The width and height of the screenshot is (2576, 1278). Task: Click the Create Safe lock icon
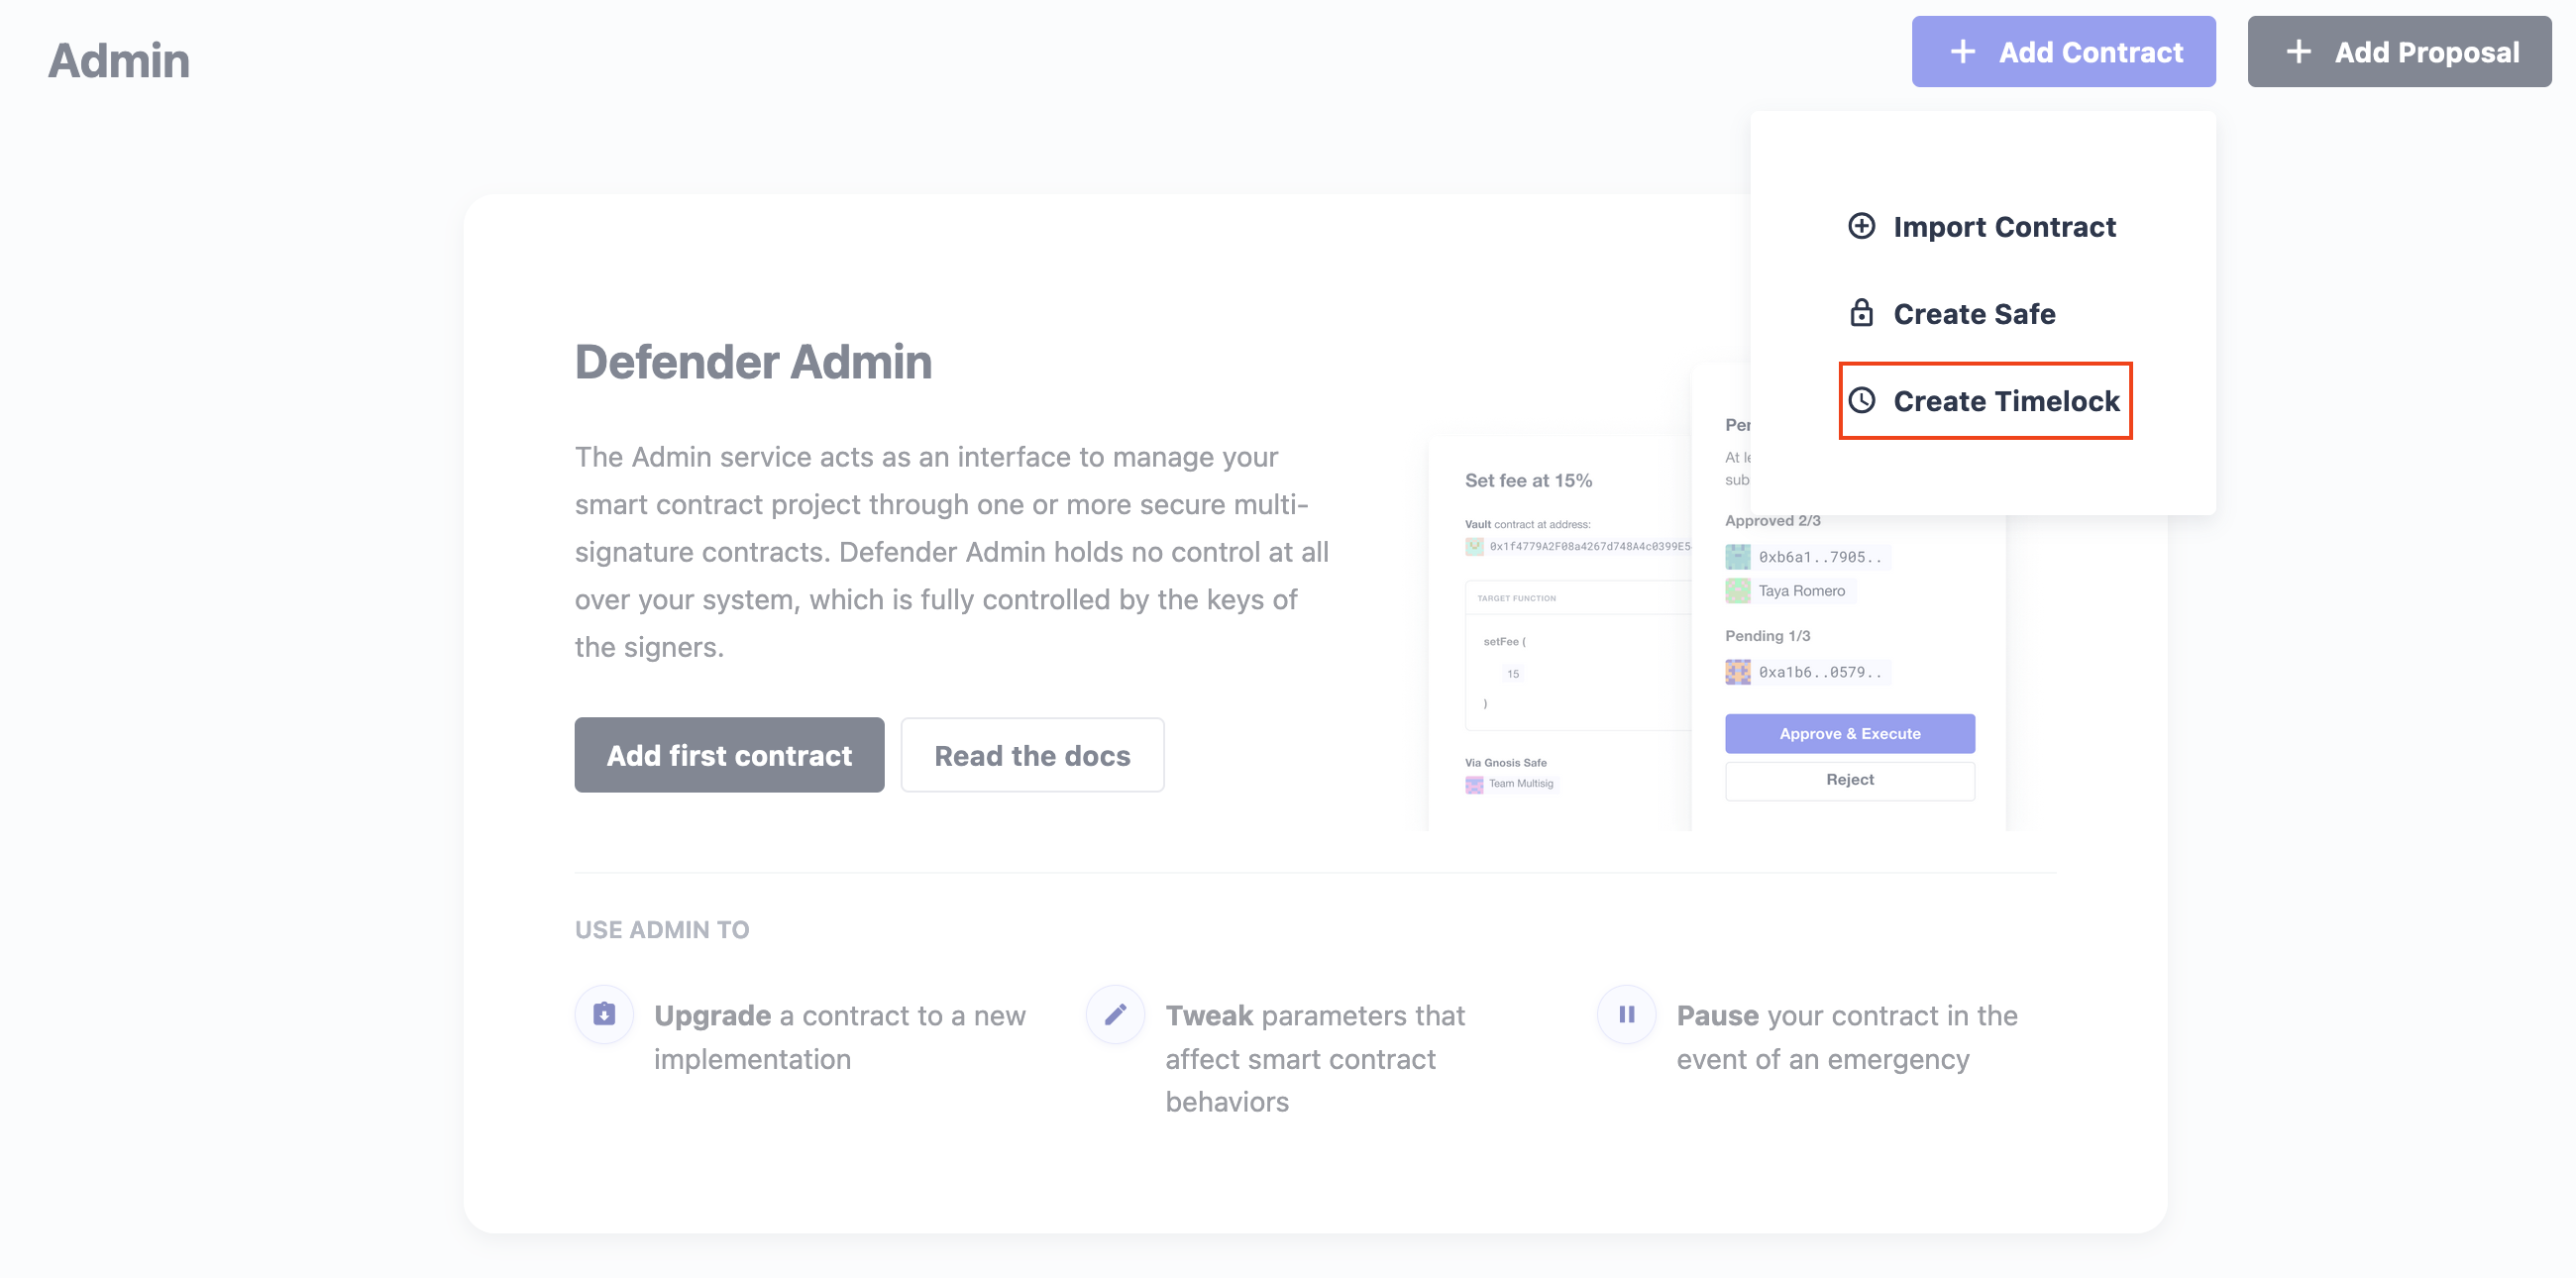(x=1861, y=313)
